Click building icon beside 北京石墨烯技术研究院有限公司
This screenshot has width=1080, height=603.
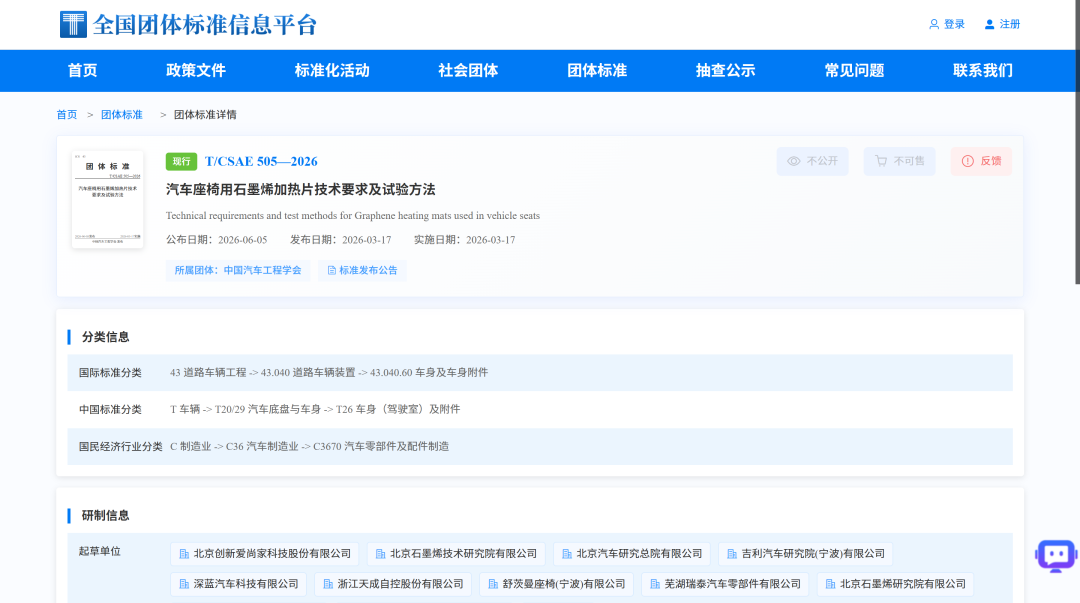[x=380, y=554]
